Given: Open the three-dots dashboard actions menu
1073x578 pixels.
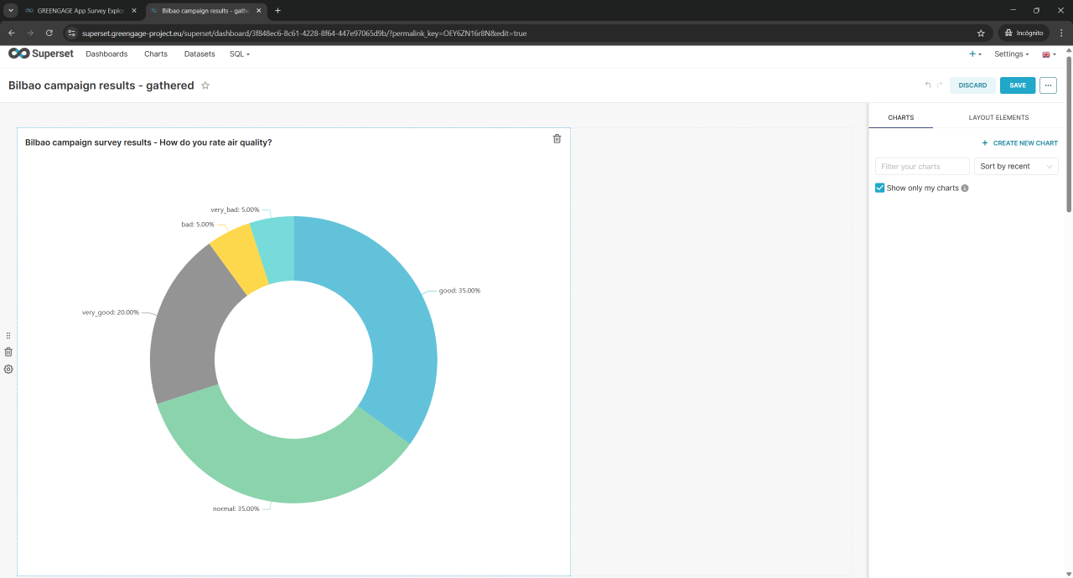Looking at the screenshot, I should 1048,86.
